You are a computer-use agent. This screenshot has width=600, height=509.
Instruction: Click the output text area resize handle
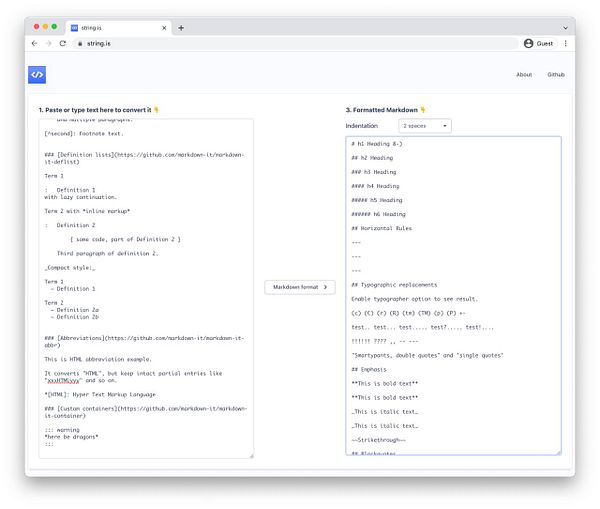pyautogui.click(x=559, y=453)
